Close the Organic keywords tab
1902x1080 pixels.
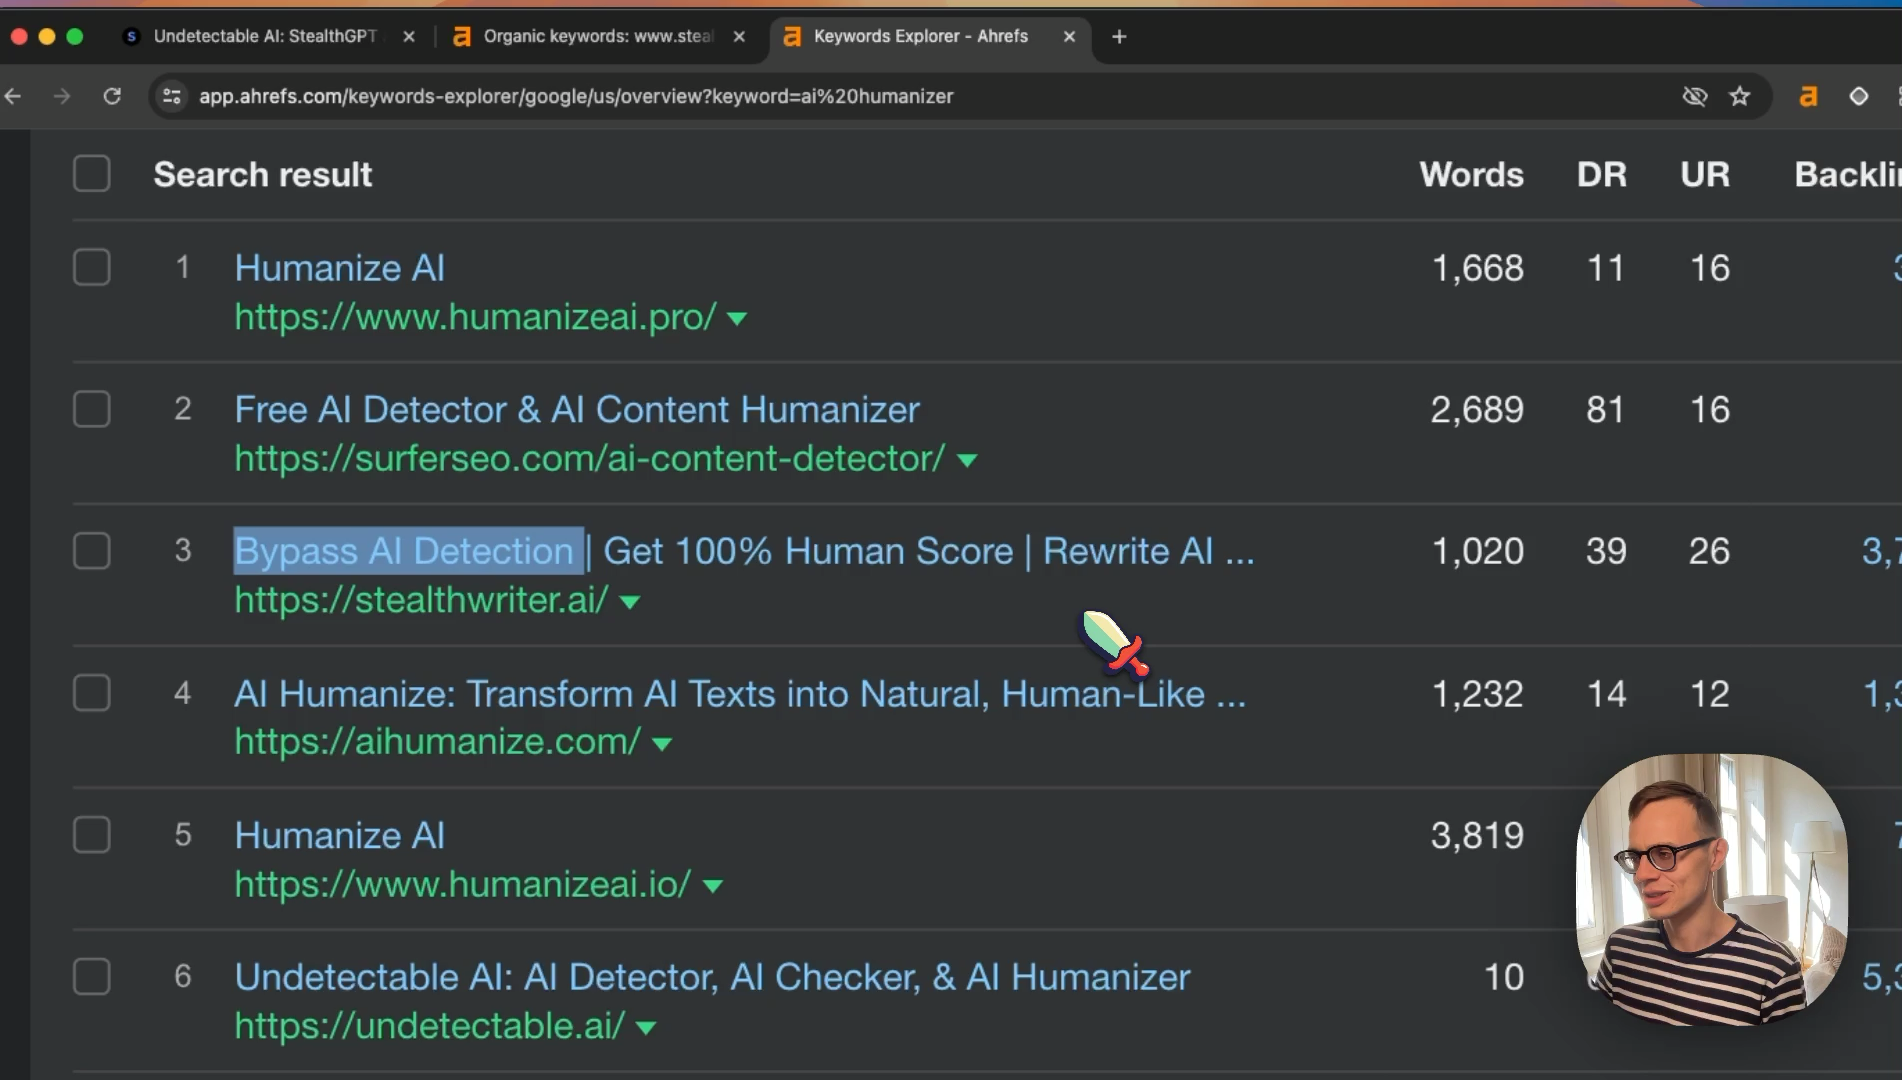pyautogui.click(x=739, y=36)
